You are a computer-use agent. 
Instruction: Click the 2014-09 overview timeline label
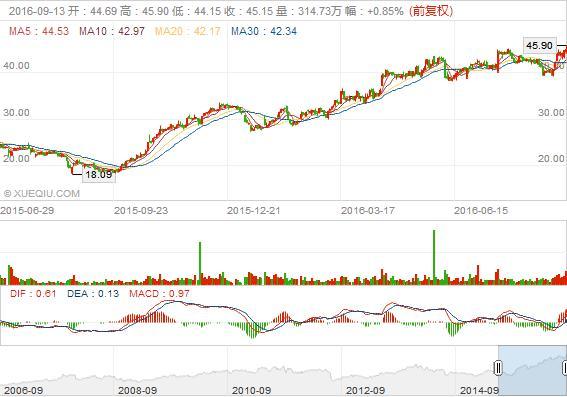(x=479, y=390)
